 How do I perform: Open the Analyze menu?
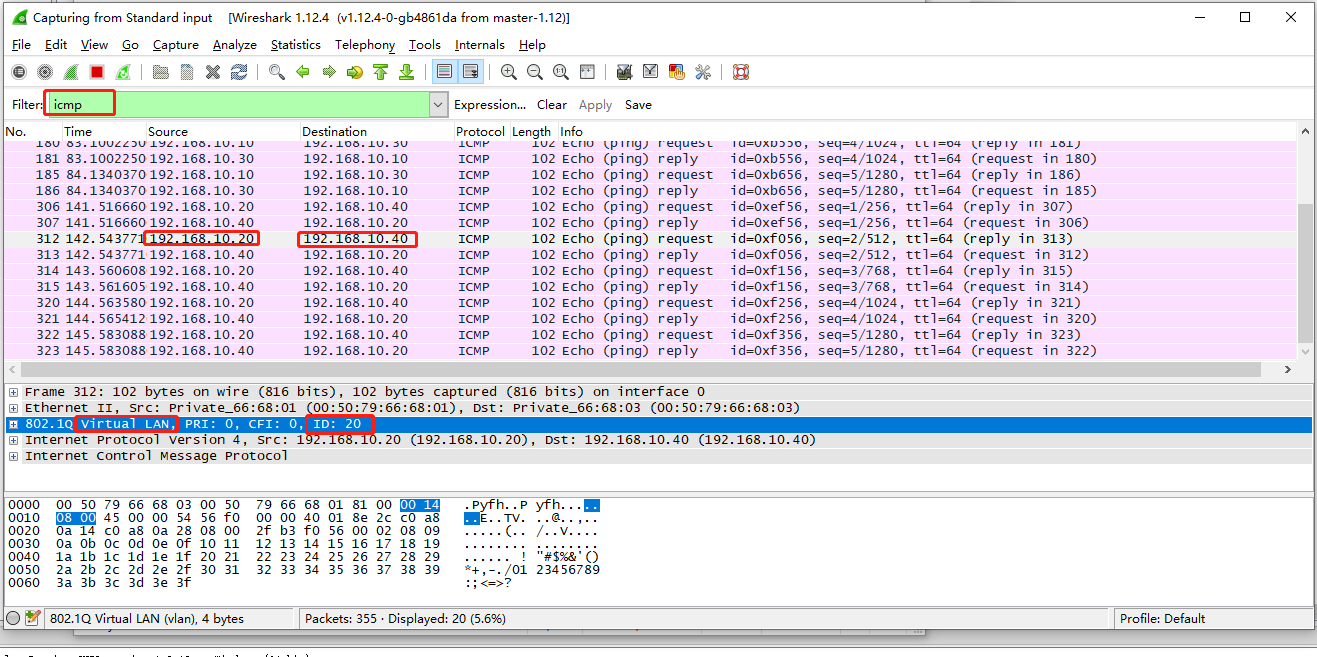(235, 45)
